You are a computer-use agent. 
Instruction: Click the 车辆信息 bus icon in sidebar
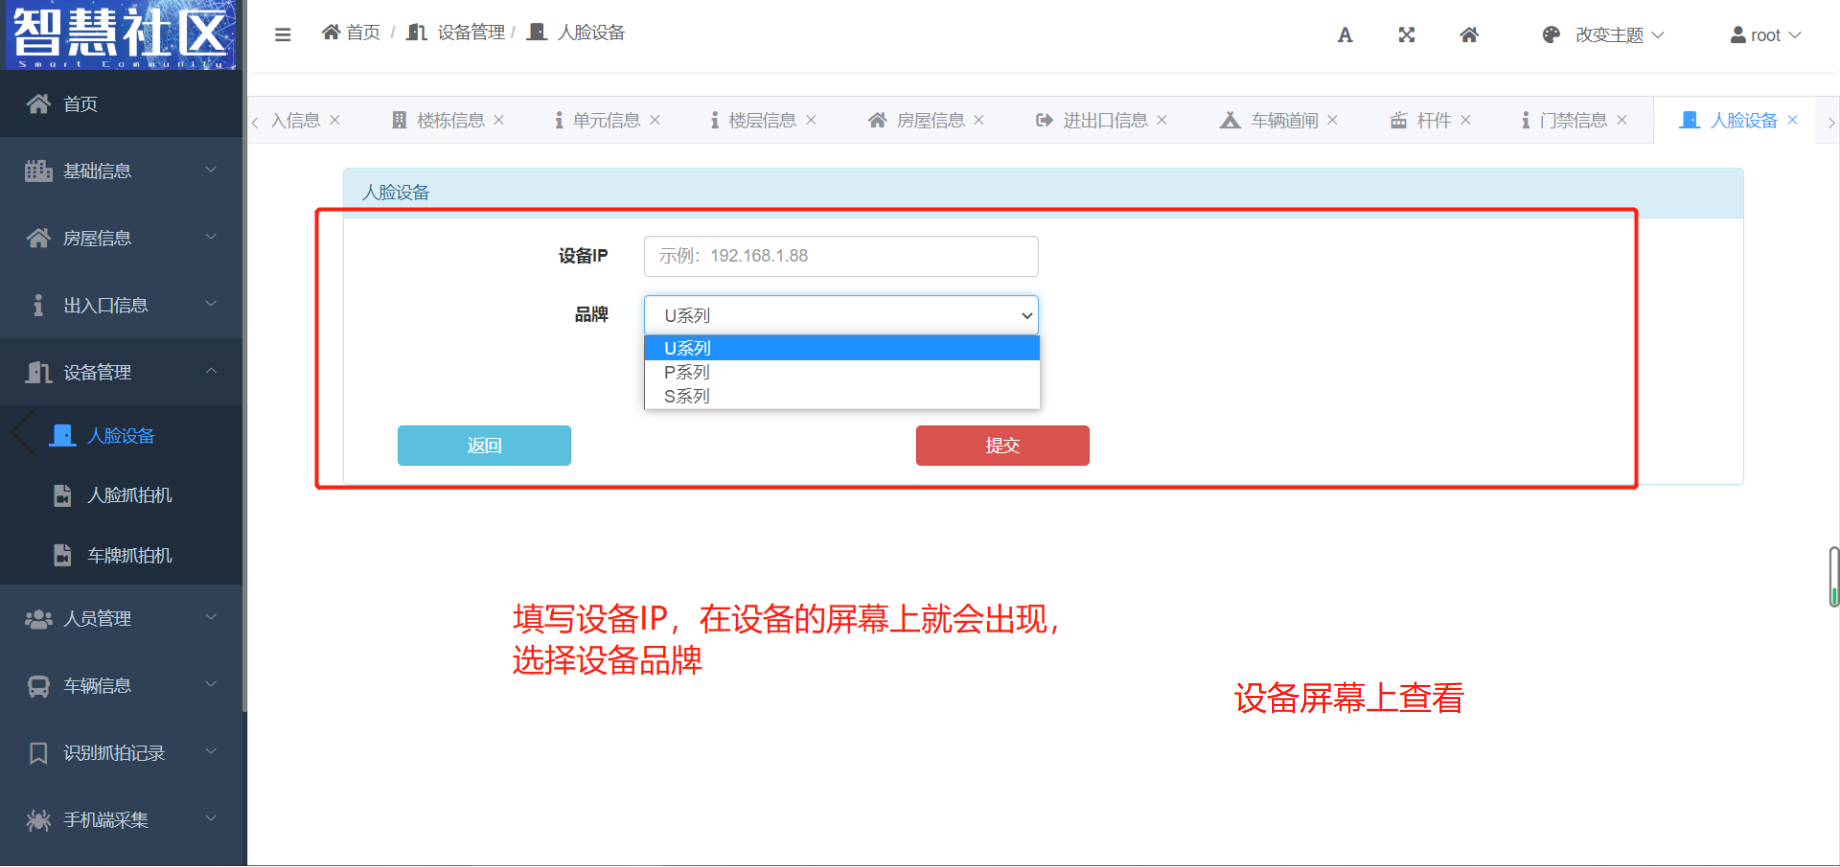[38, 686]
